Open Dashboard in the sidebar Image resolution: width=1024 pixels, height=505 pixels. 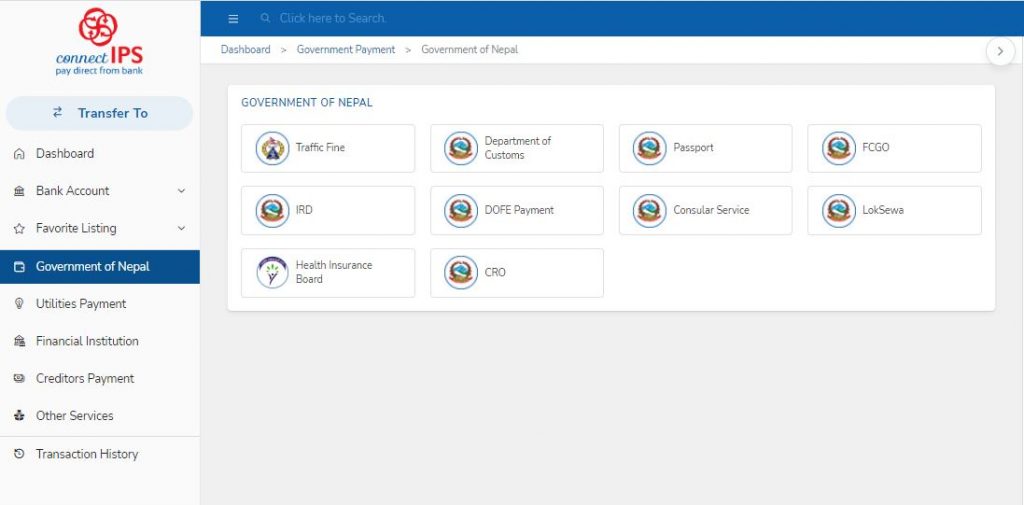pos(100,154)
